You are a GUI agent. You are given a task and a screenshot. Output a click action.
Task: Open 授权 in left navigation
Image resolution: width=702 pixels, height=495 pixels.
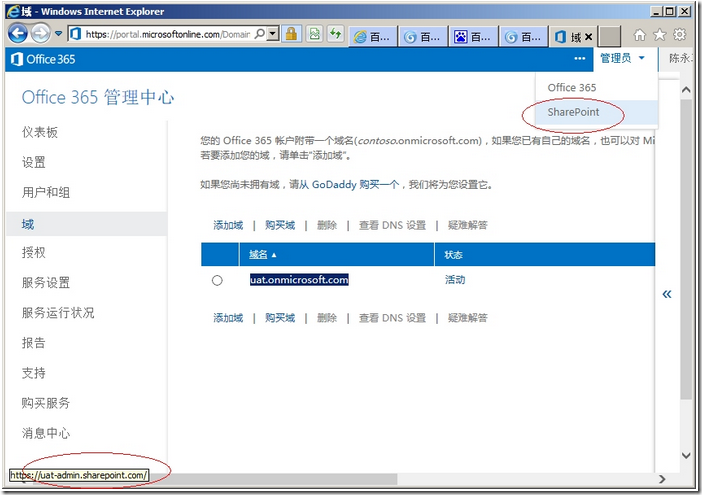[x=34, y=252]
